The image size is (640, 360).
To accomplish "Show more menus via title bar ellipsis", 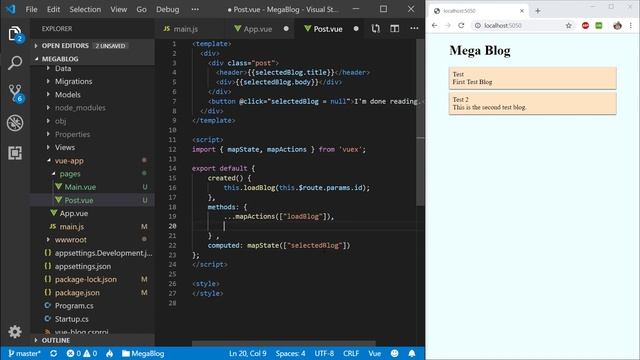I will pos(196,9).
